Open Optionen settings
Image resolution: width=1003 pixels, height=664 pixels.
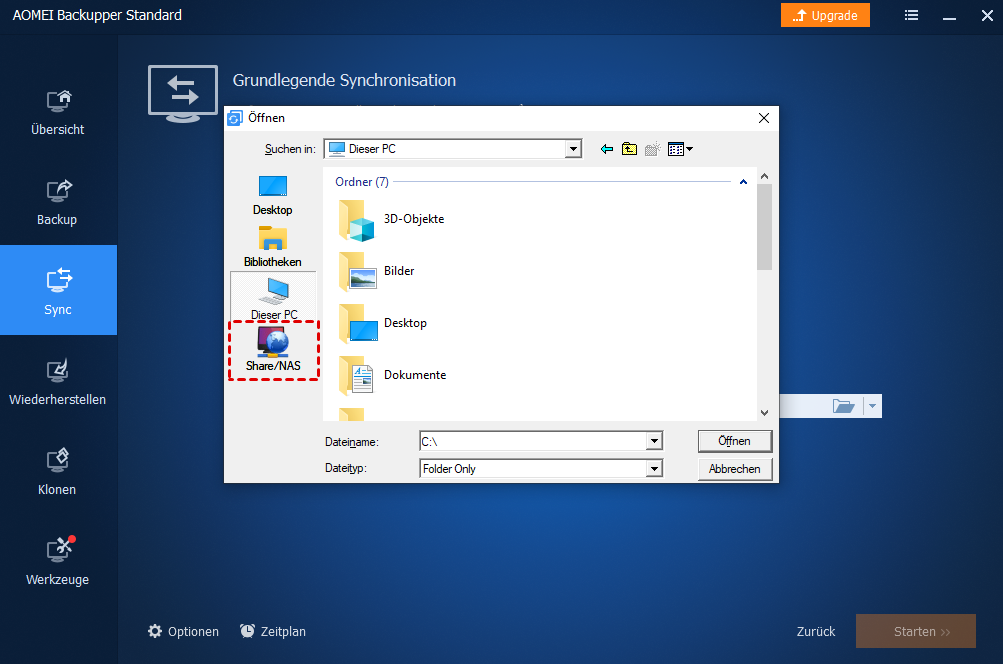pyautogui.click(x=184, y=631)
